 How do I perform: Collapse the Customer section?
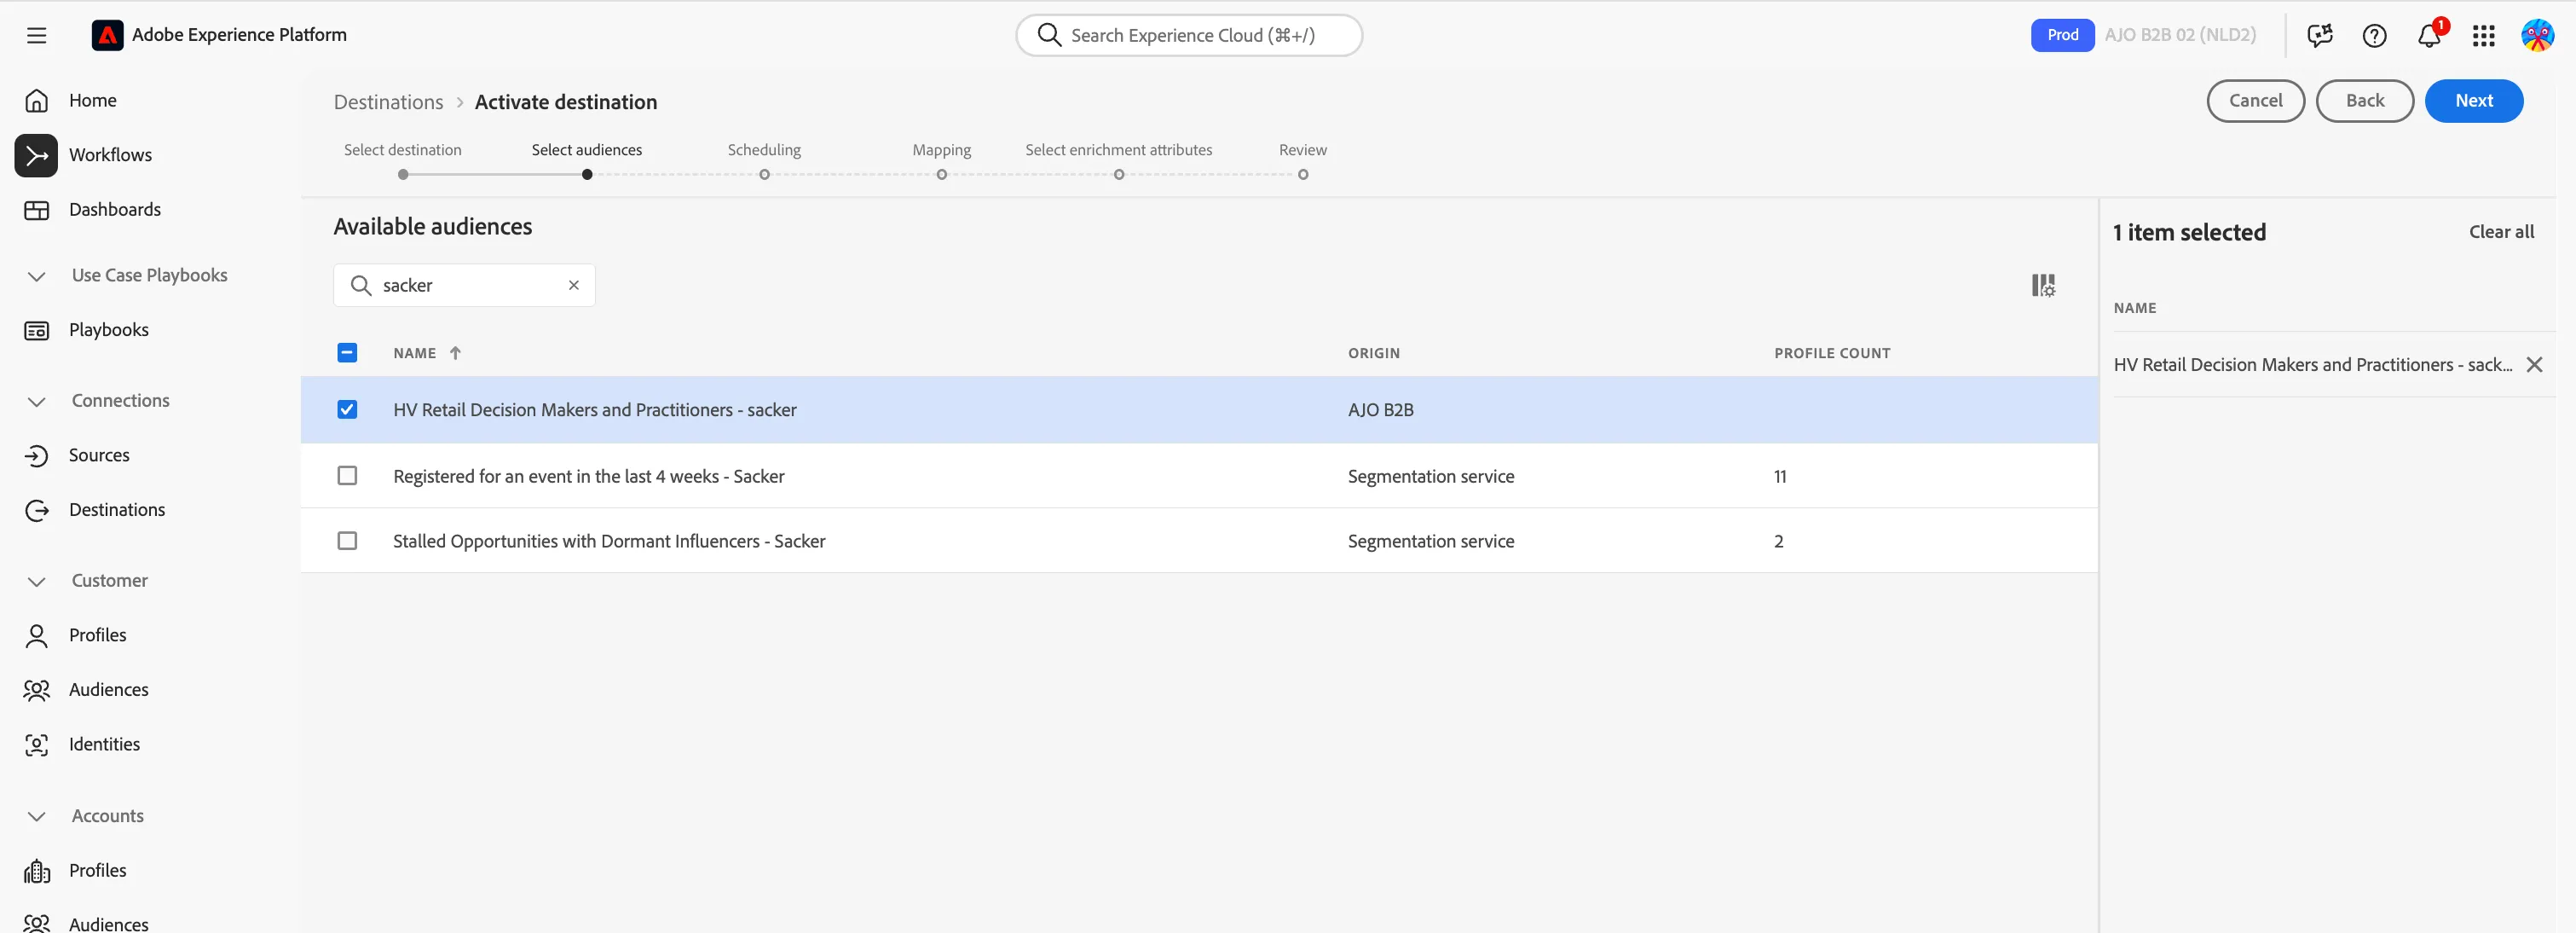point(37,581)
